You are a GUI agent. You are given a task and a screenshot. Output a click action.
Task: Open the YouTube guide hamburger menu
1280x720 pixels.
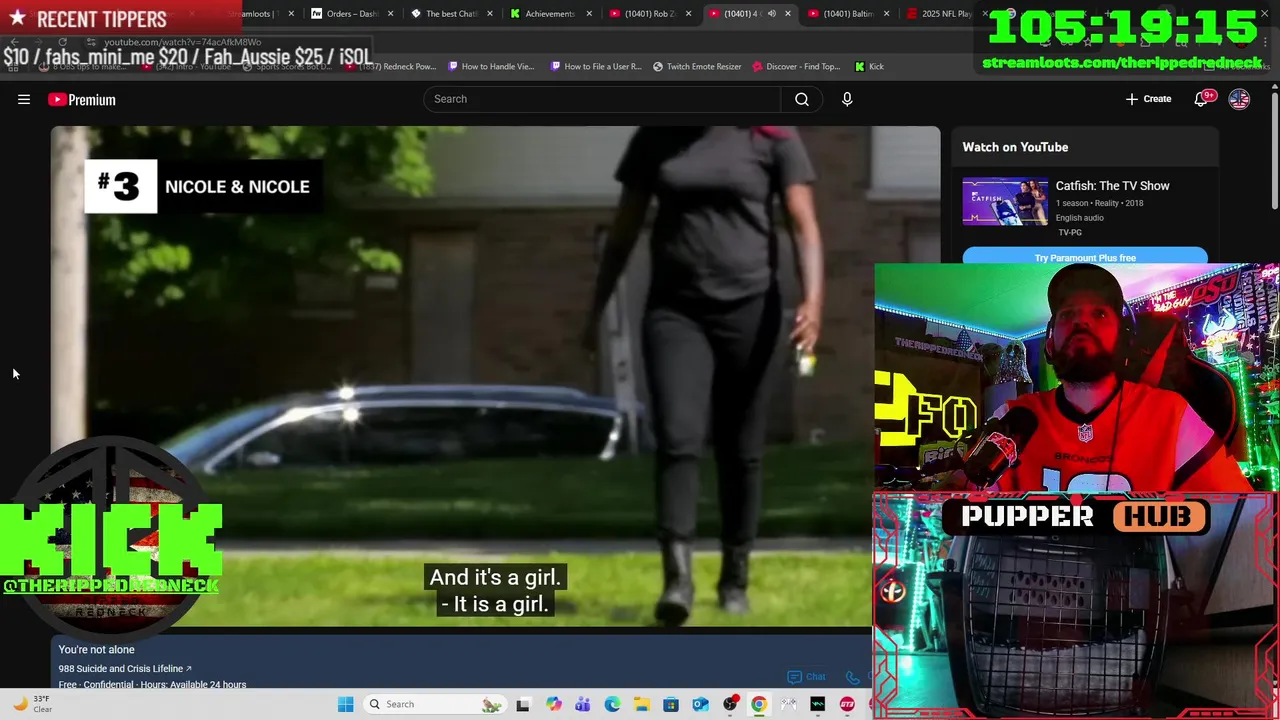pyautogui.click(x=24, y=99)
